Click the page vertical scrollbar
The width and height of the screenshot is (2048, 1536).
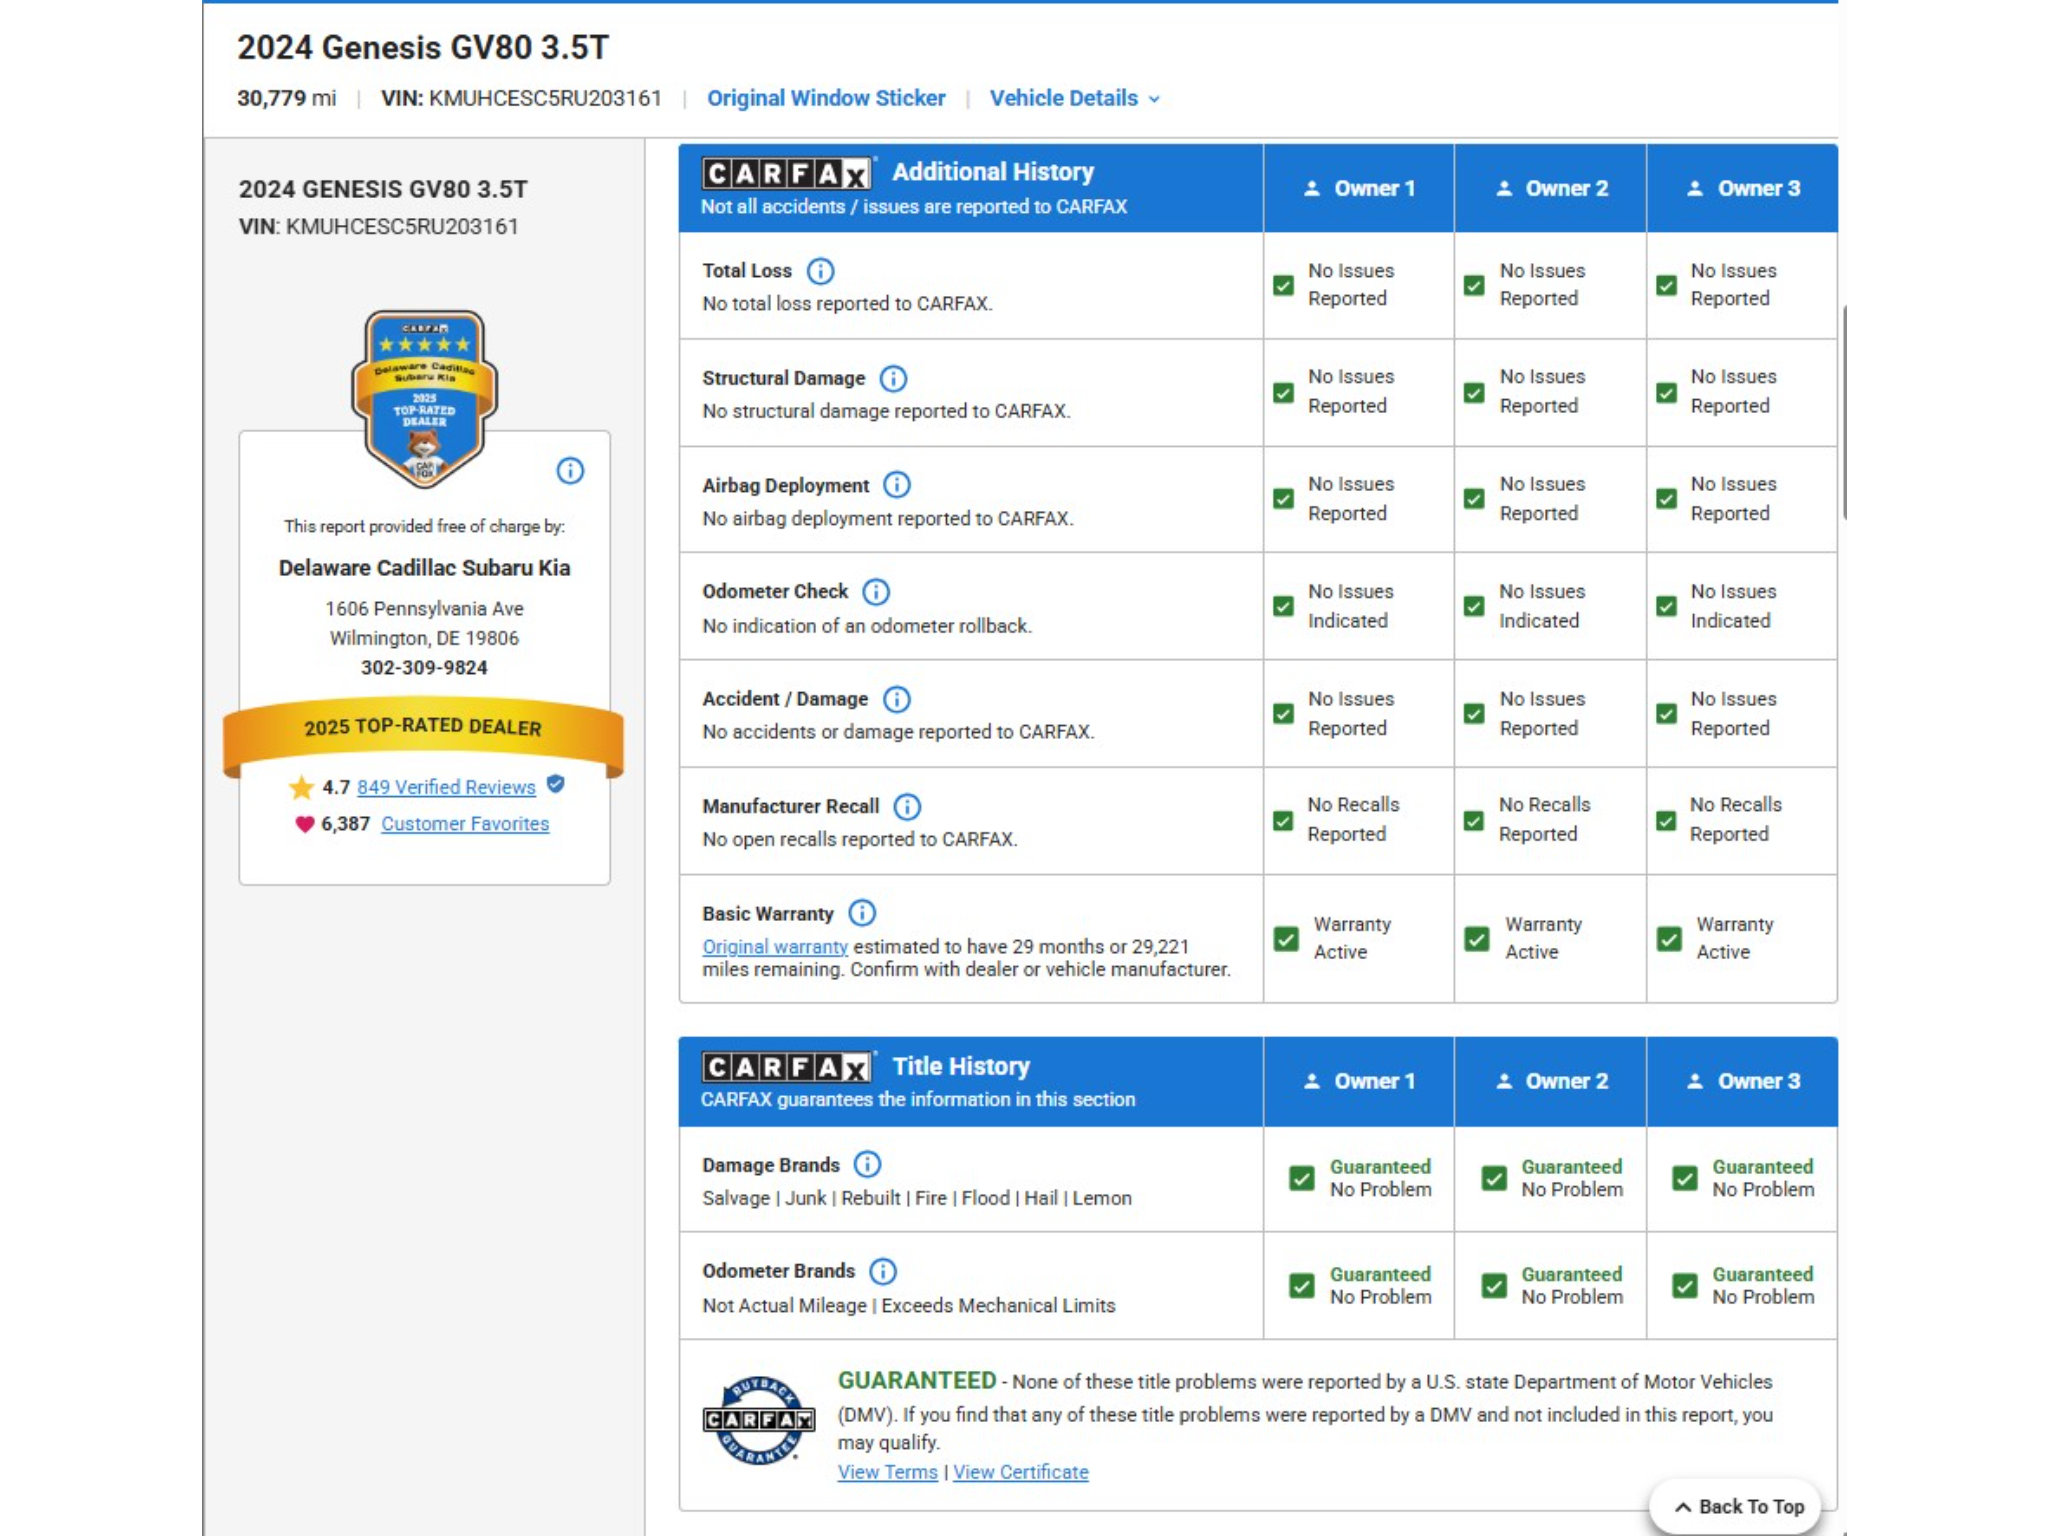1843,412
